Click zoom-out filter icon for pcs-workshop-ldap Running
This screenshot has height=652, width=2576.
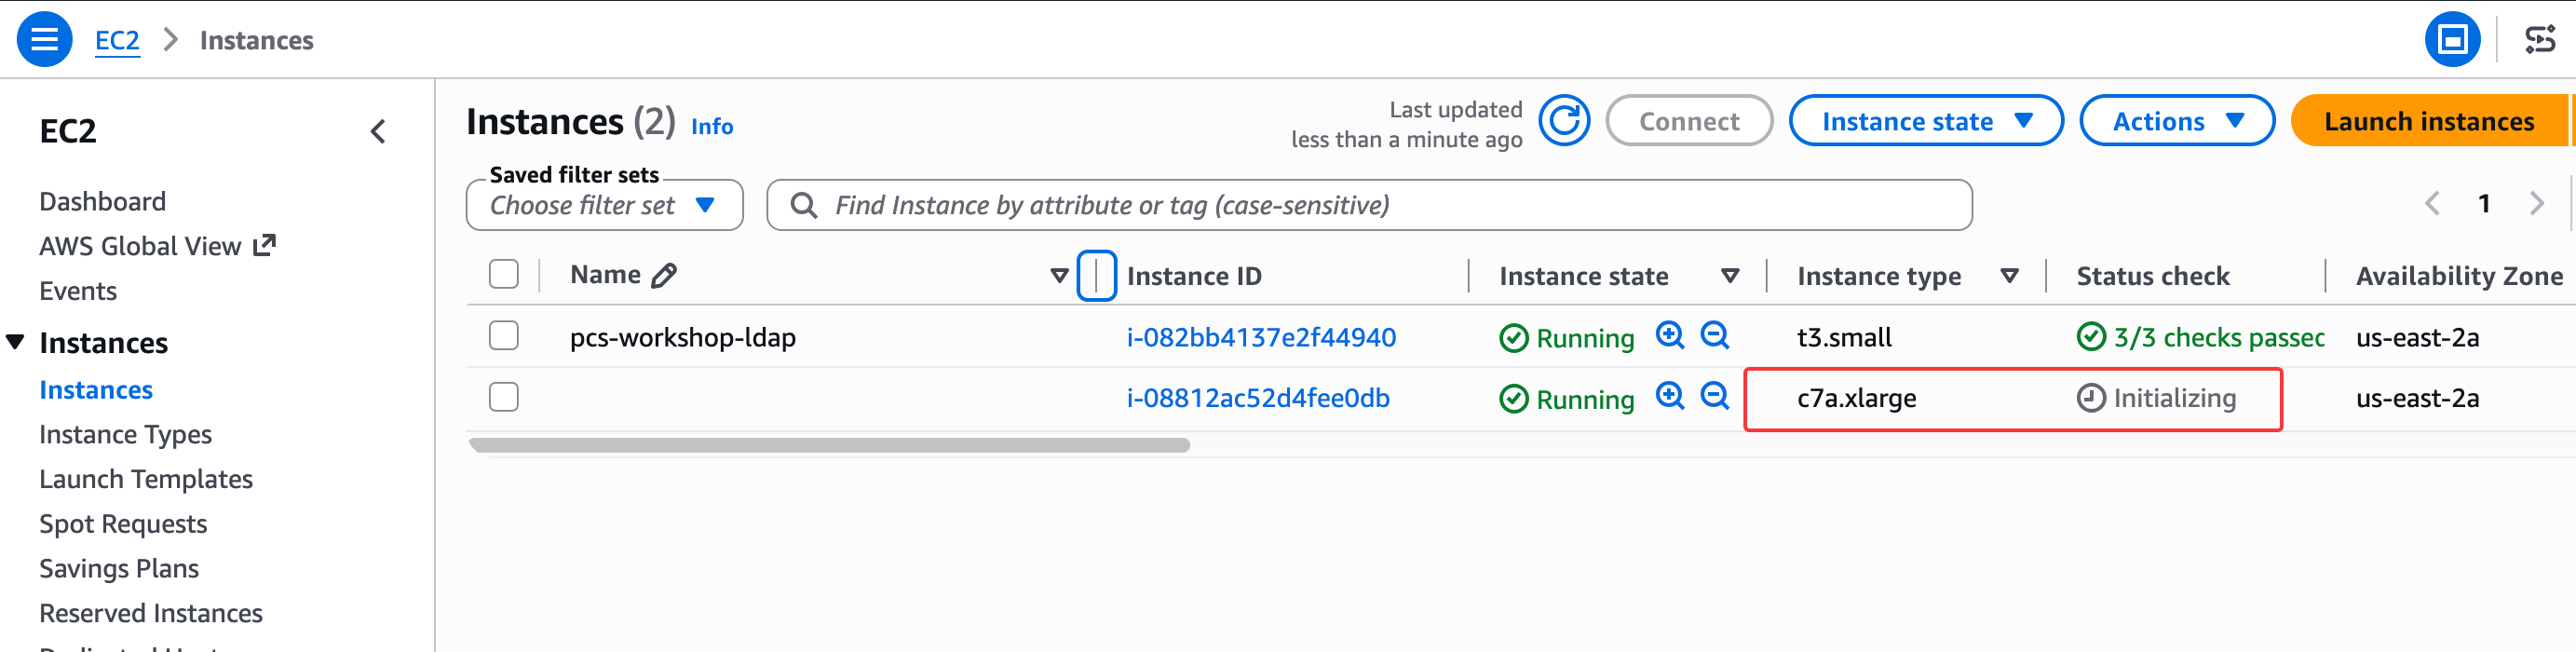click(1715, 335)
